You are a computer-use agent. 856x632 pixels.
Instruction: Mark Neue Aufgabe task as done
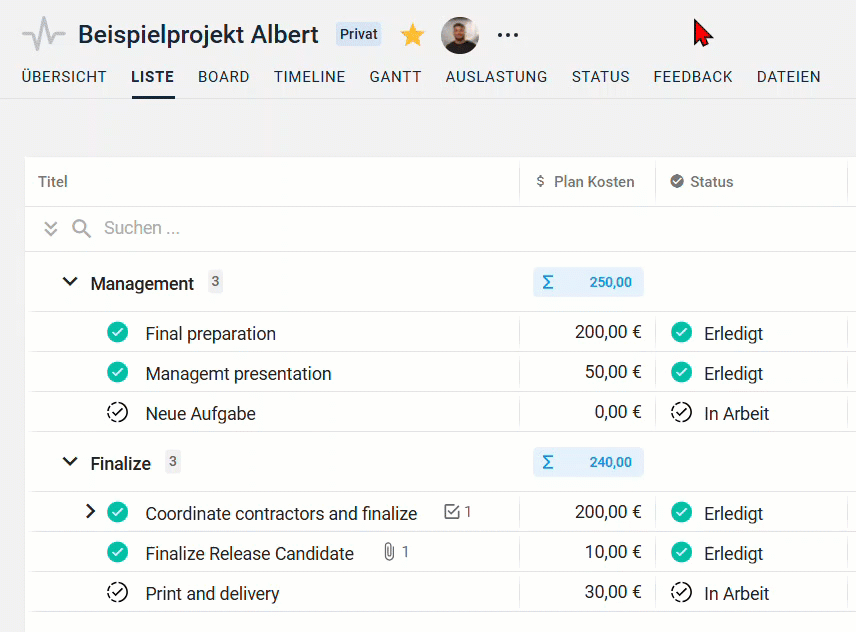[x=117, y=412]
